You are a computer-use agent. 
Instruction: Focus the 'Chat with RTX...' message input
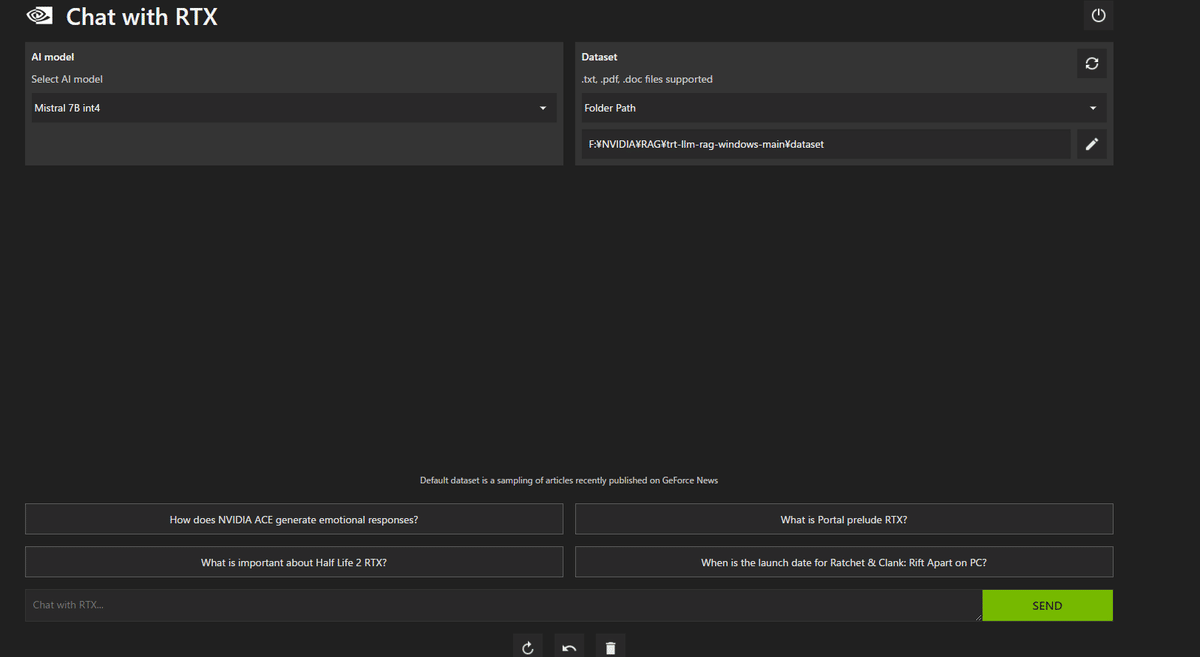tap(503, 605)
